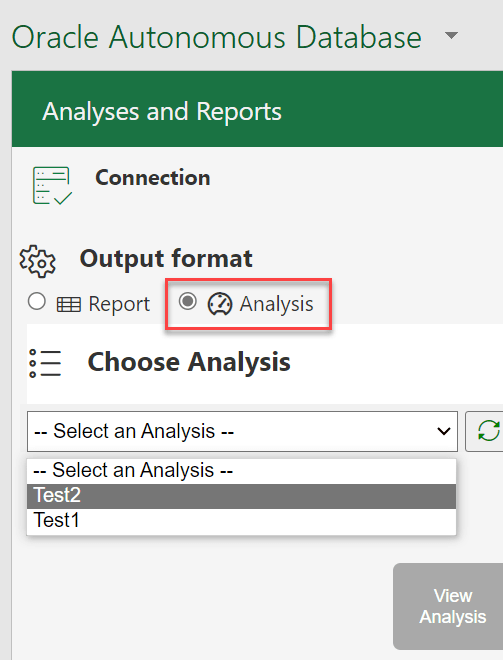The height and width of the screenshot is (660, 503).
Task: Pick Test1 from the analysis list
Action: click(241, 520)
